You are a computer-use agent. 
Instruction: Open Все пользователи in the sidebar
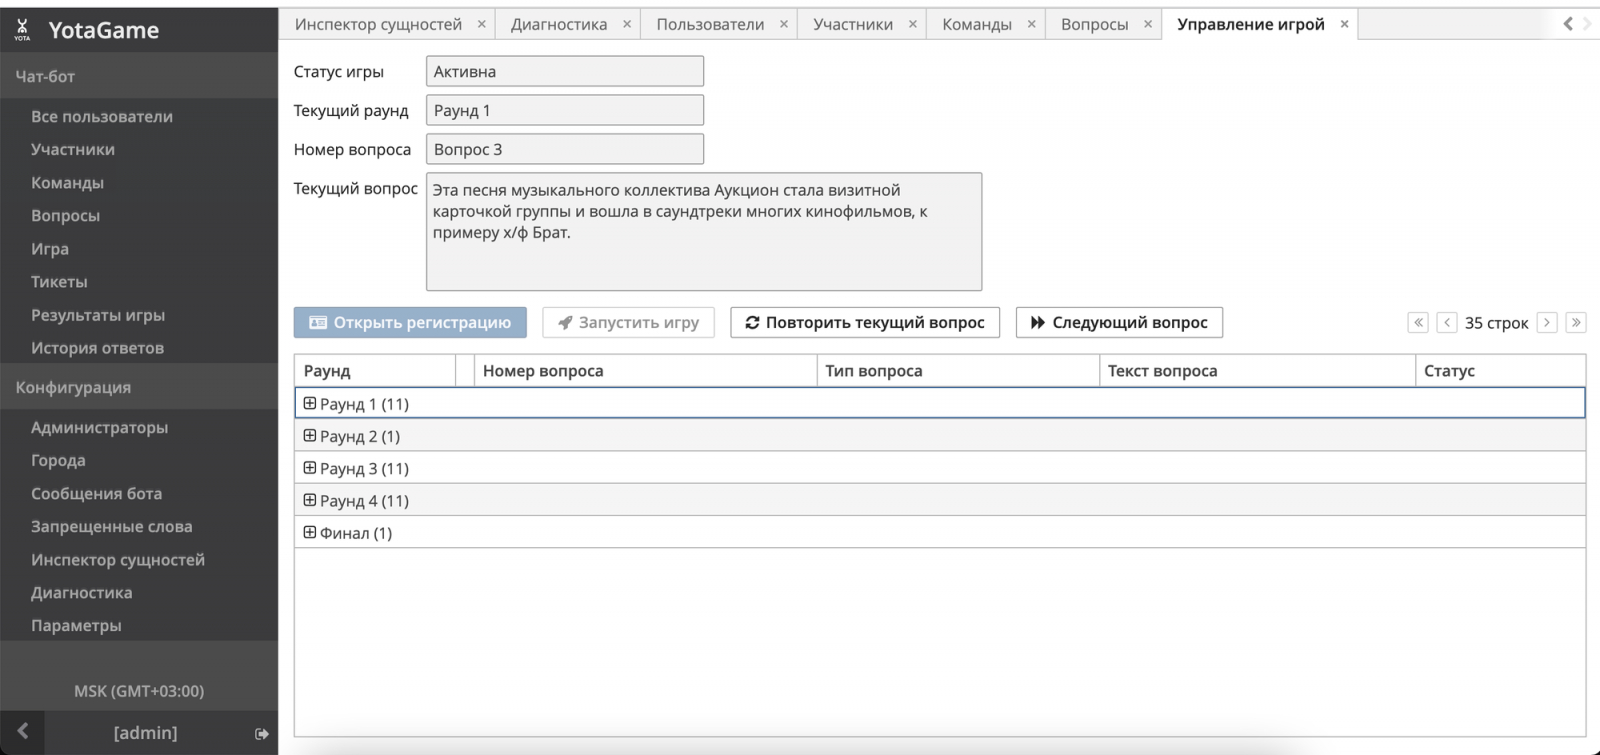(102, 116)
